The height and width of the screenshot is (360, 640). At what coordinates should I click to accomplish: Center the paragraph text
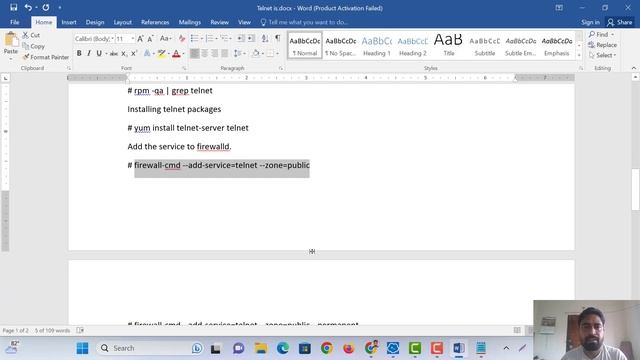click(204, 53)
